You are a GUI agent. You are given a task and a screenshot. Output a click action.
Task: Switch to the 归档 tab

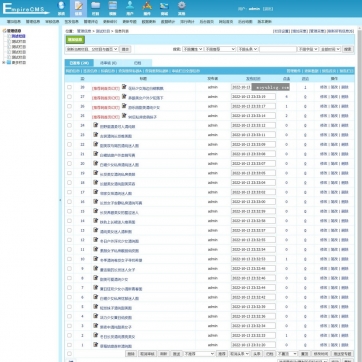(x=138, y=63)
